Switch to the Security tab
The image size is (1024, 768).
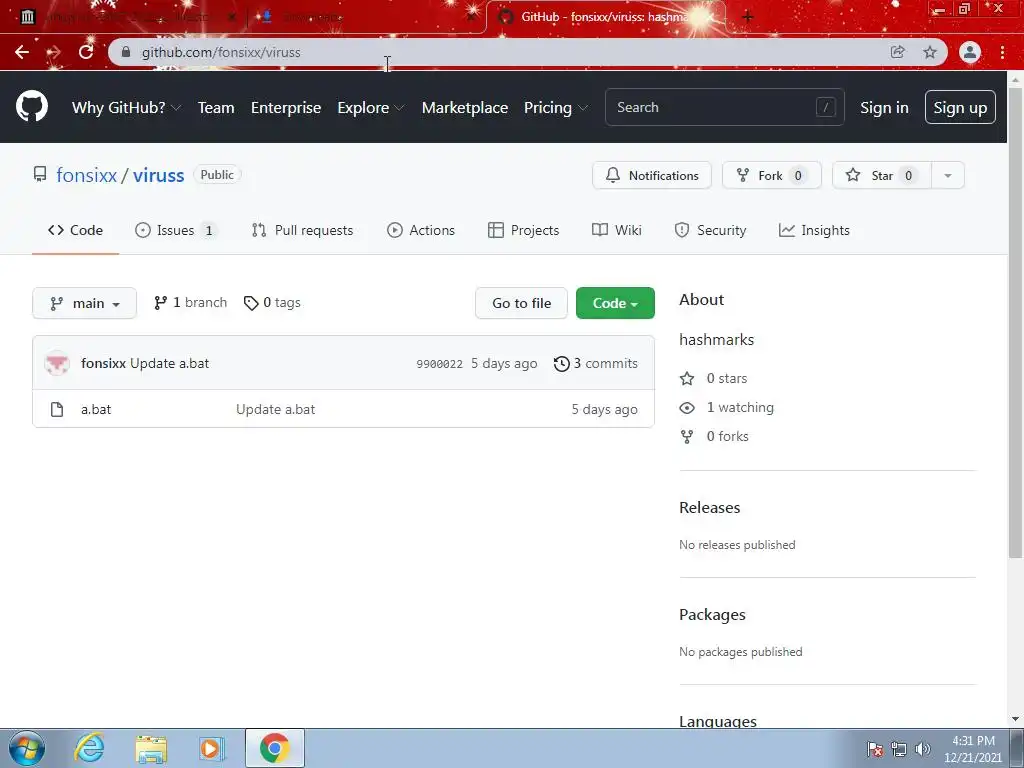pos(711,230)
